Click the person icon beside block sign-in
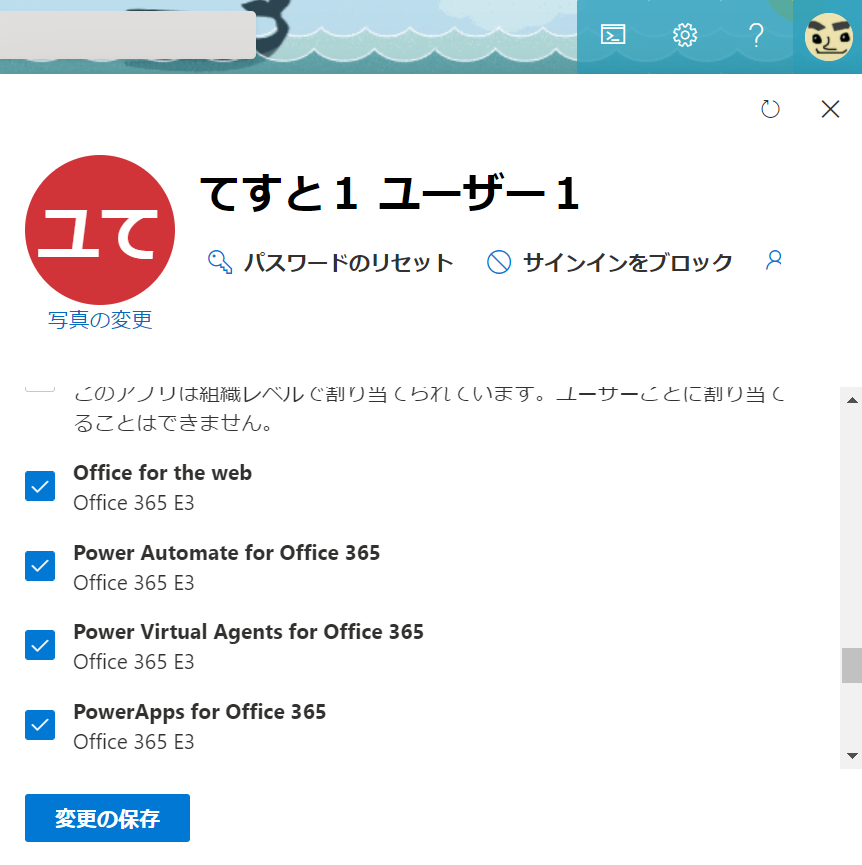This screenshot has height=865, width=862. pyautogui.click(x=774, y=259)
